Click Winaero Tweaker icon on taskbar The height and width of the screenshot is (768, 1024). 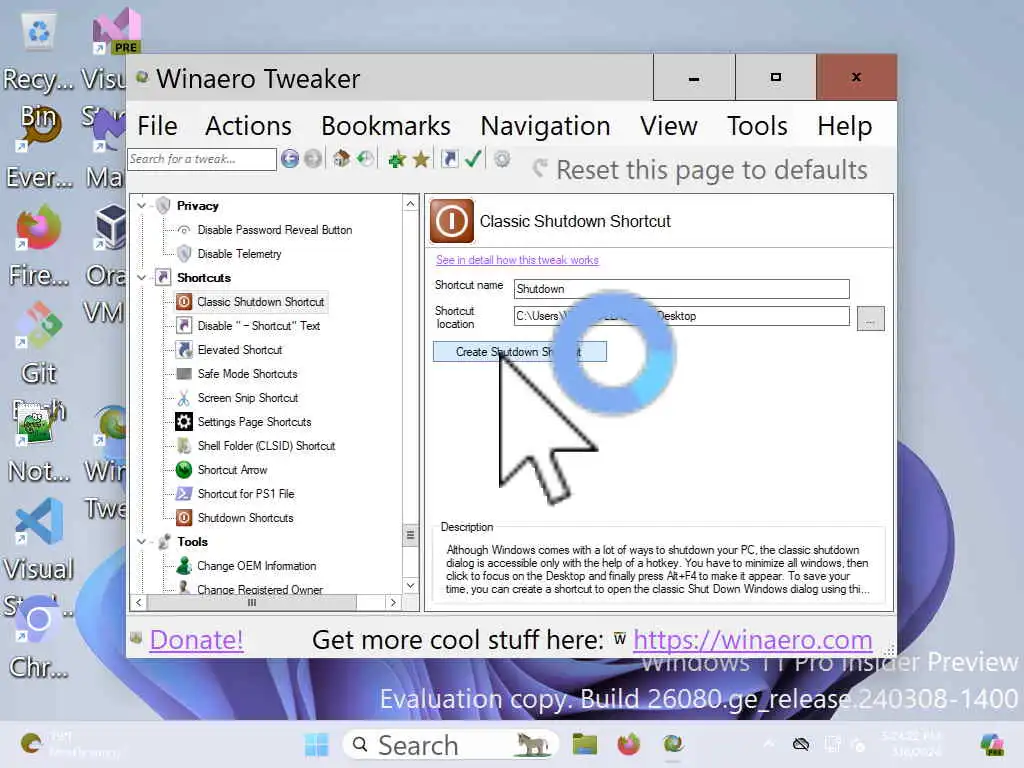click(x=673, y=744)
